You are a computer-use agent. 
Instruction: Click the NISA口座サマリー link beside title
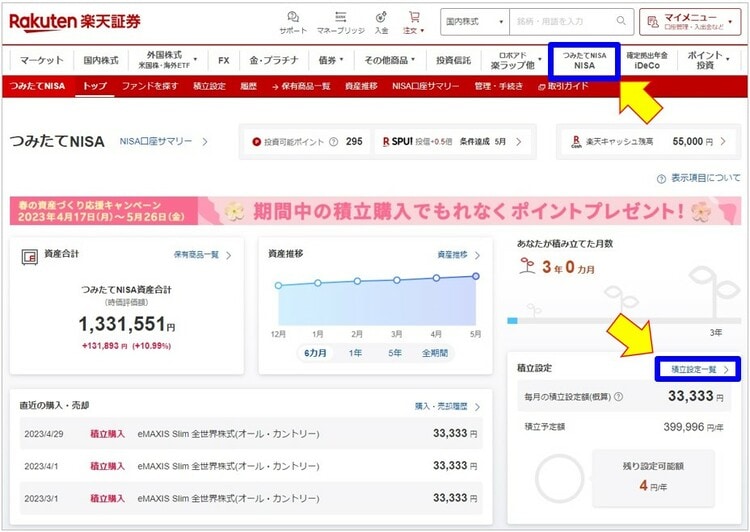click(x=156, y=142)
